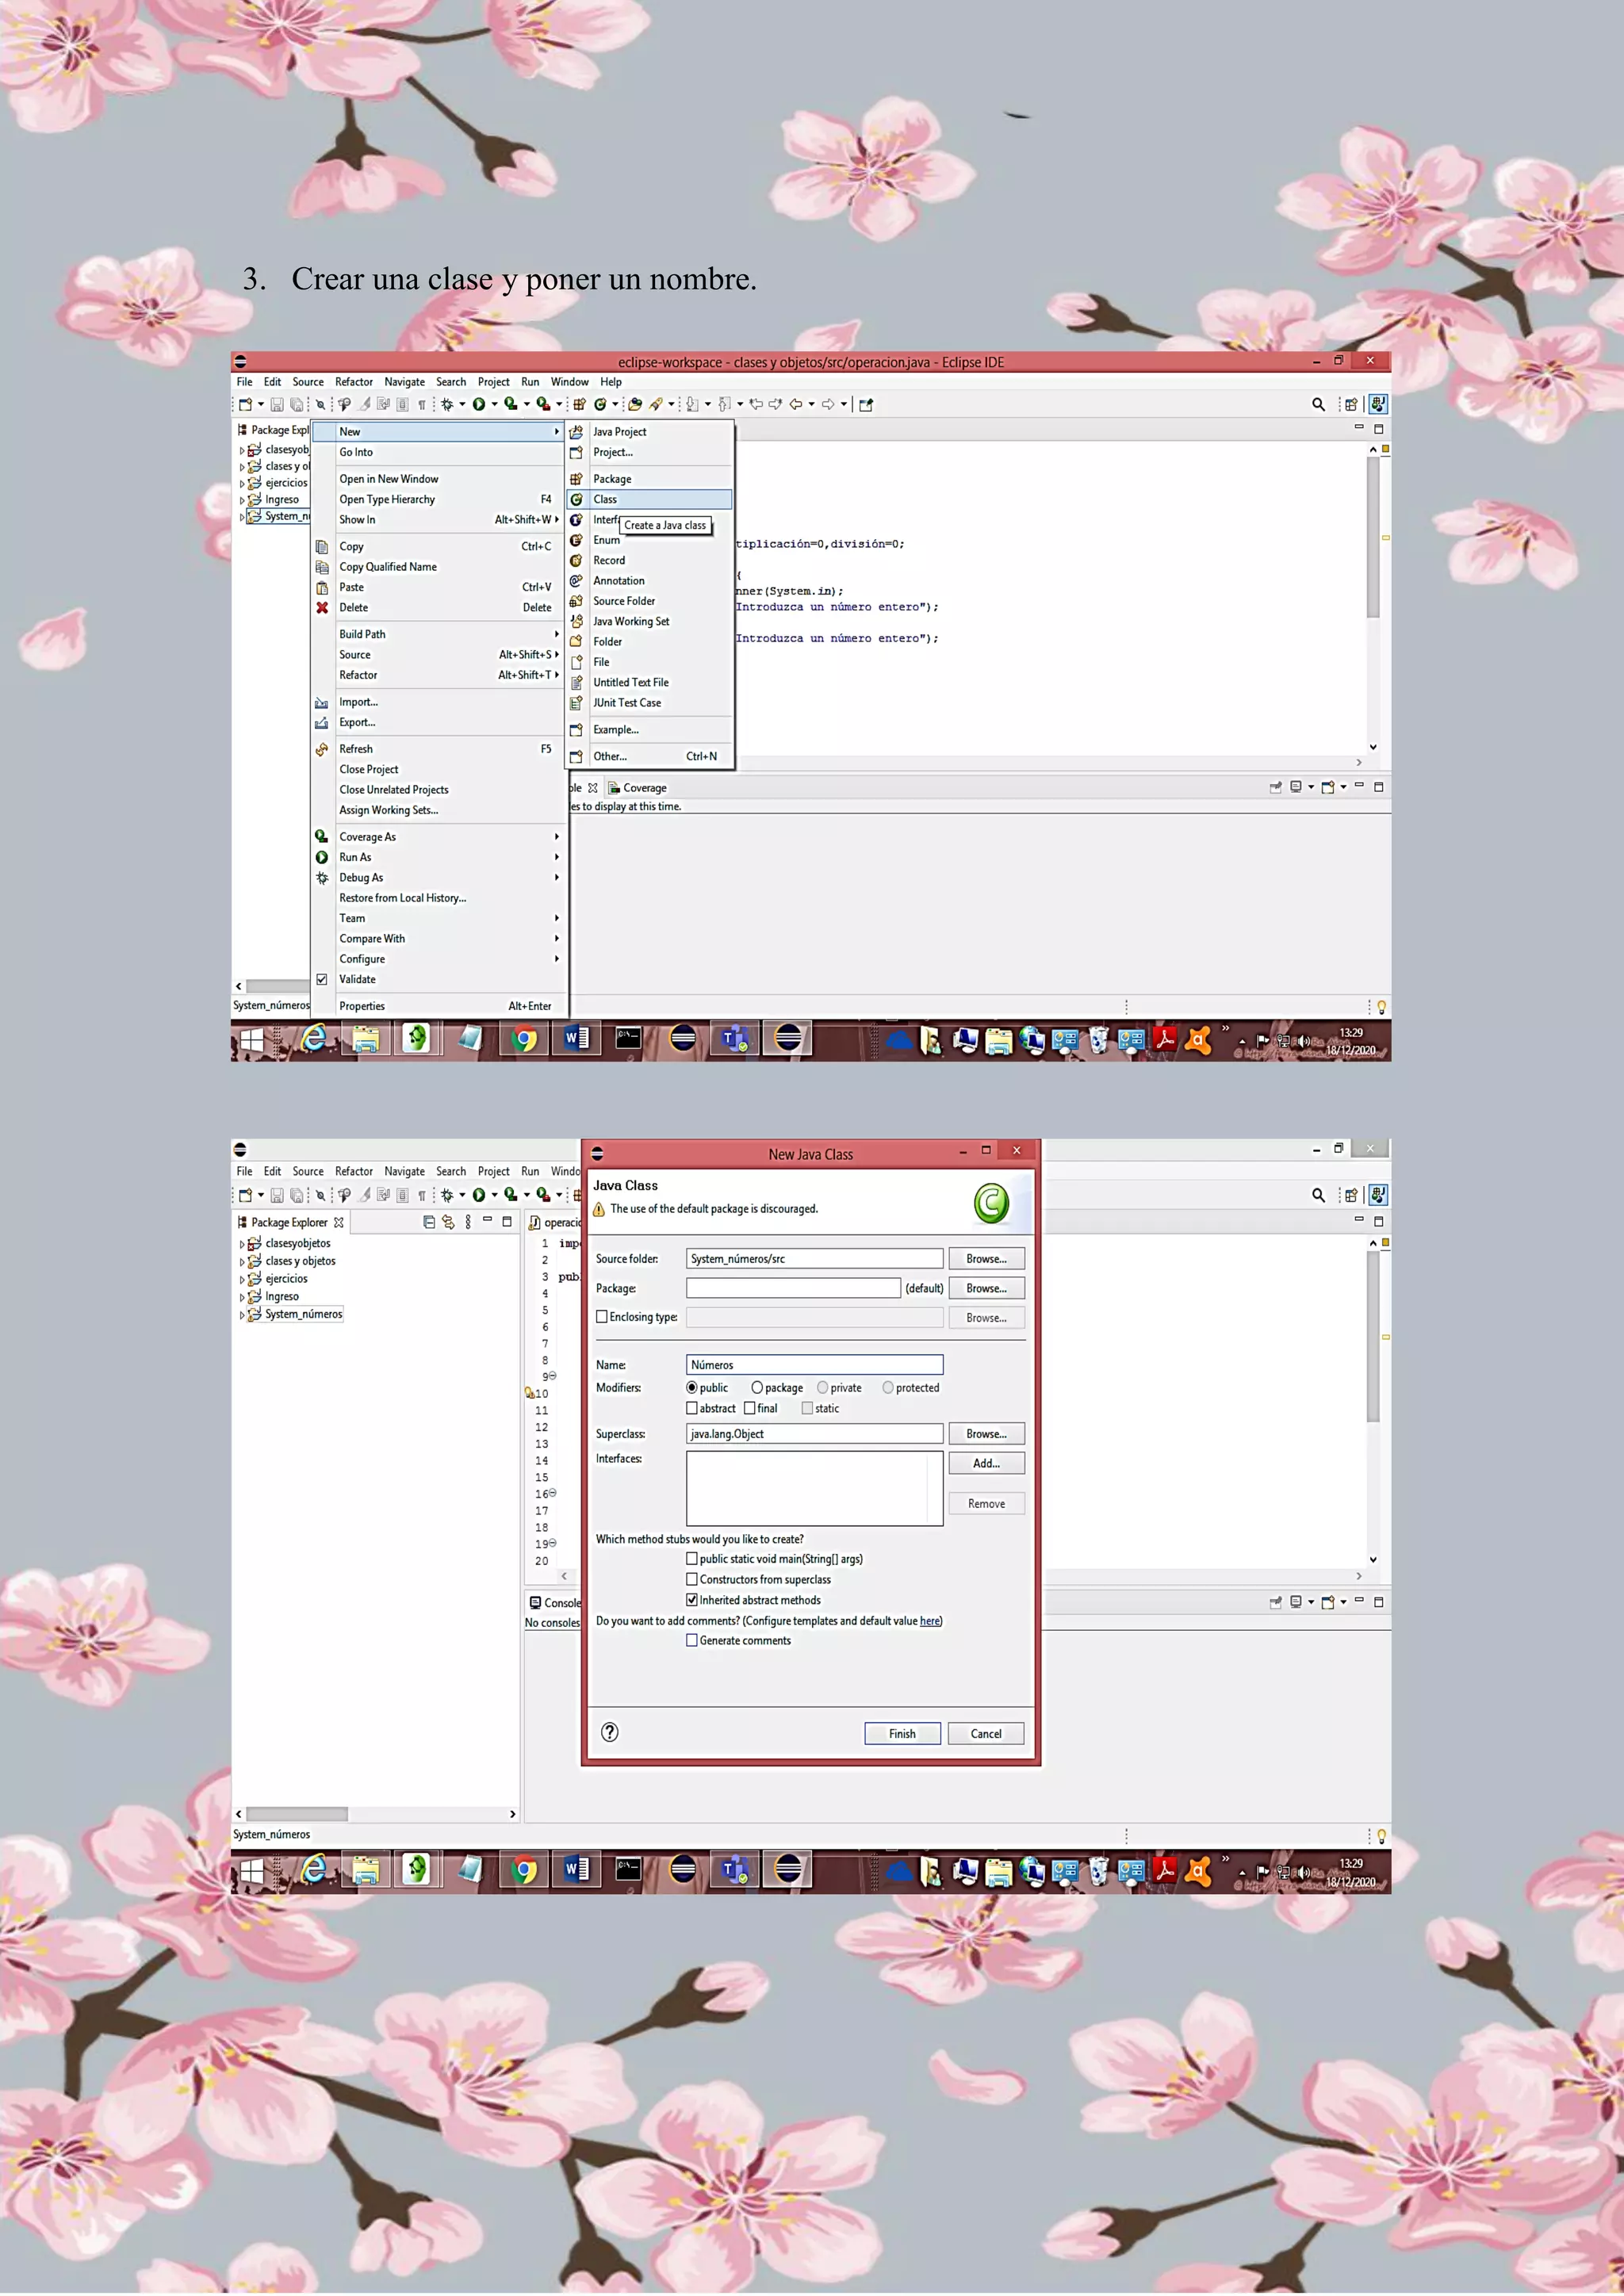Click the help question mark icon in dialog

[610, 1733]
